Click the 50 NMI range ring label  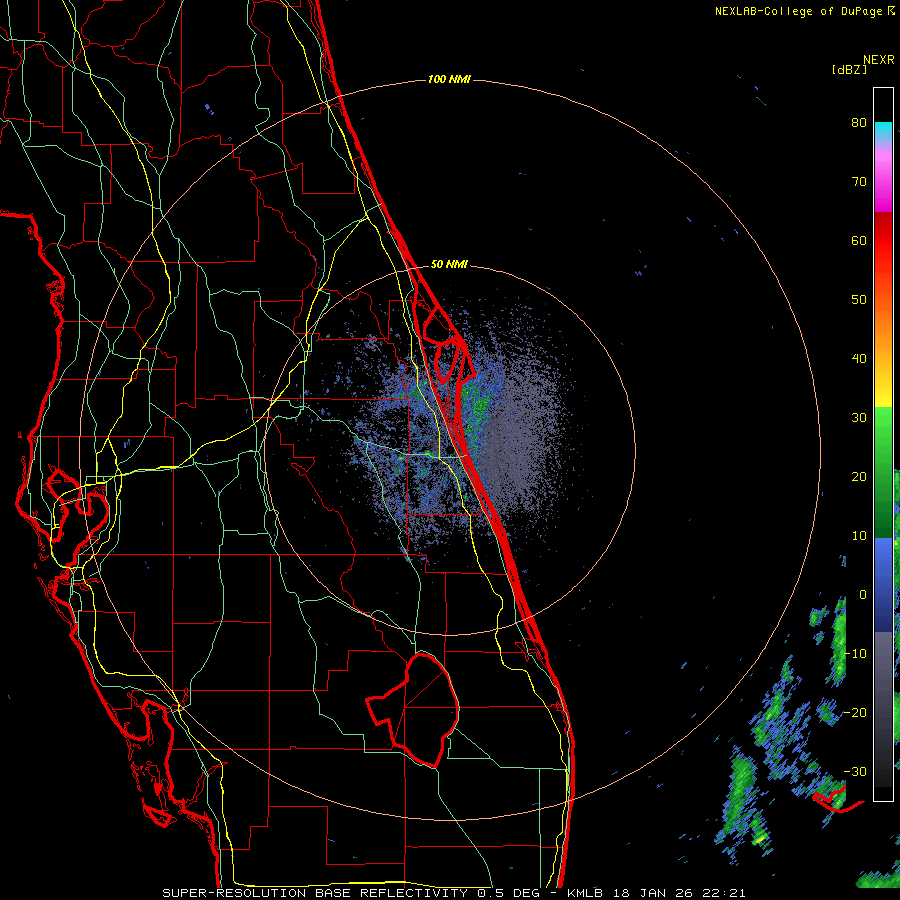[449, 264]
